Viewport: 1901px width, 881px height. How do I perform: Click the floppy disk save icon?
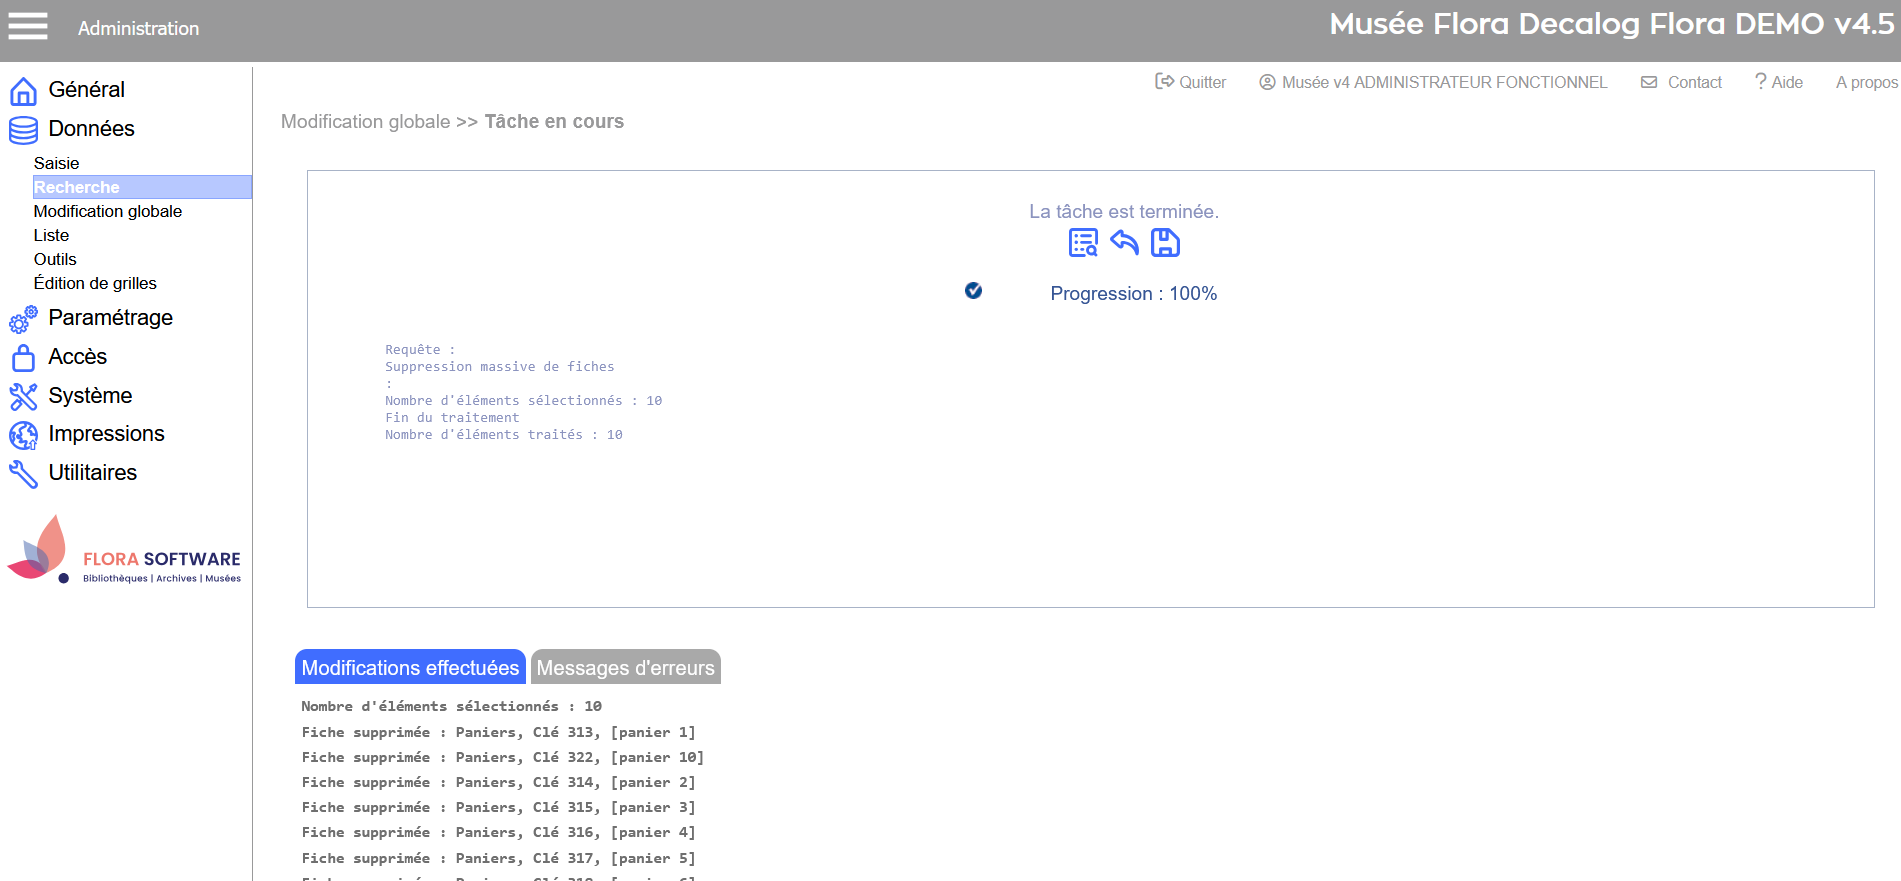pyautogui.click(x=1165, y=243)
